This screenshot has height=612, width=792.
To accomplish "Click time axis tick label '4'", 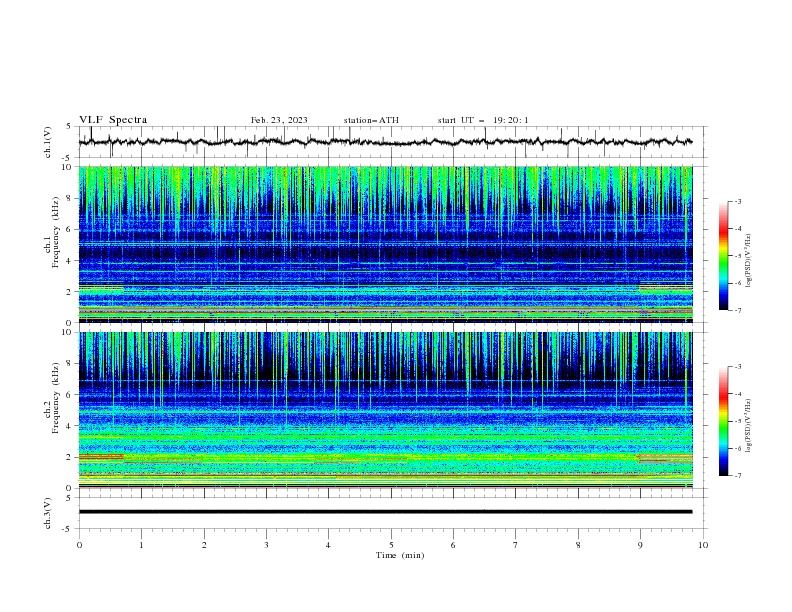I will pos(328,545).
